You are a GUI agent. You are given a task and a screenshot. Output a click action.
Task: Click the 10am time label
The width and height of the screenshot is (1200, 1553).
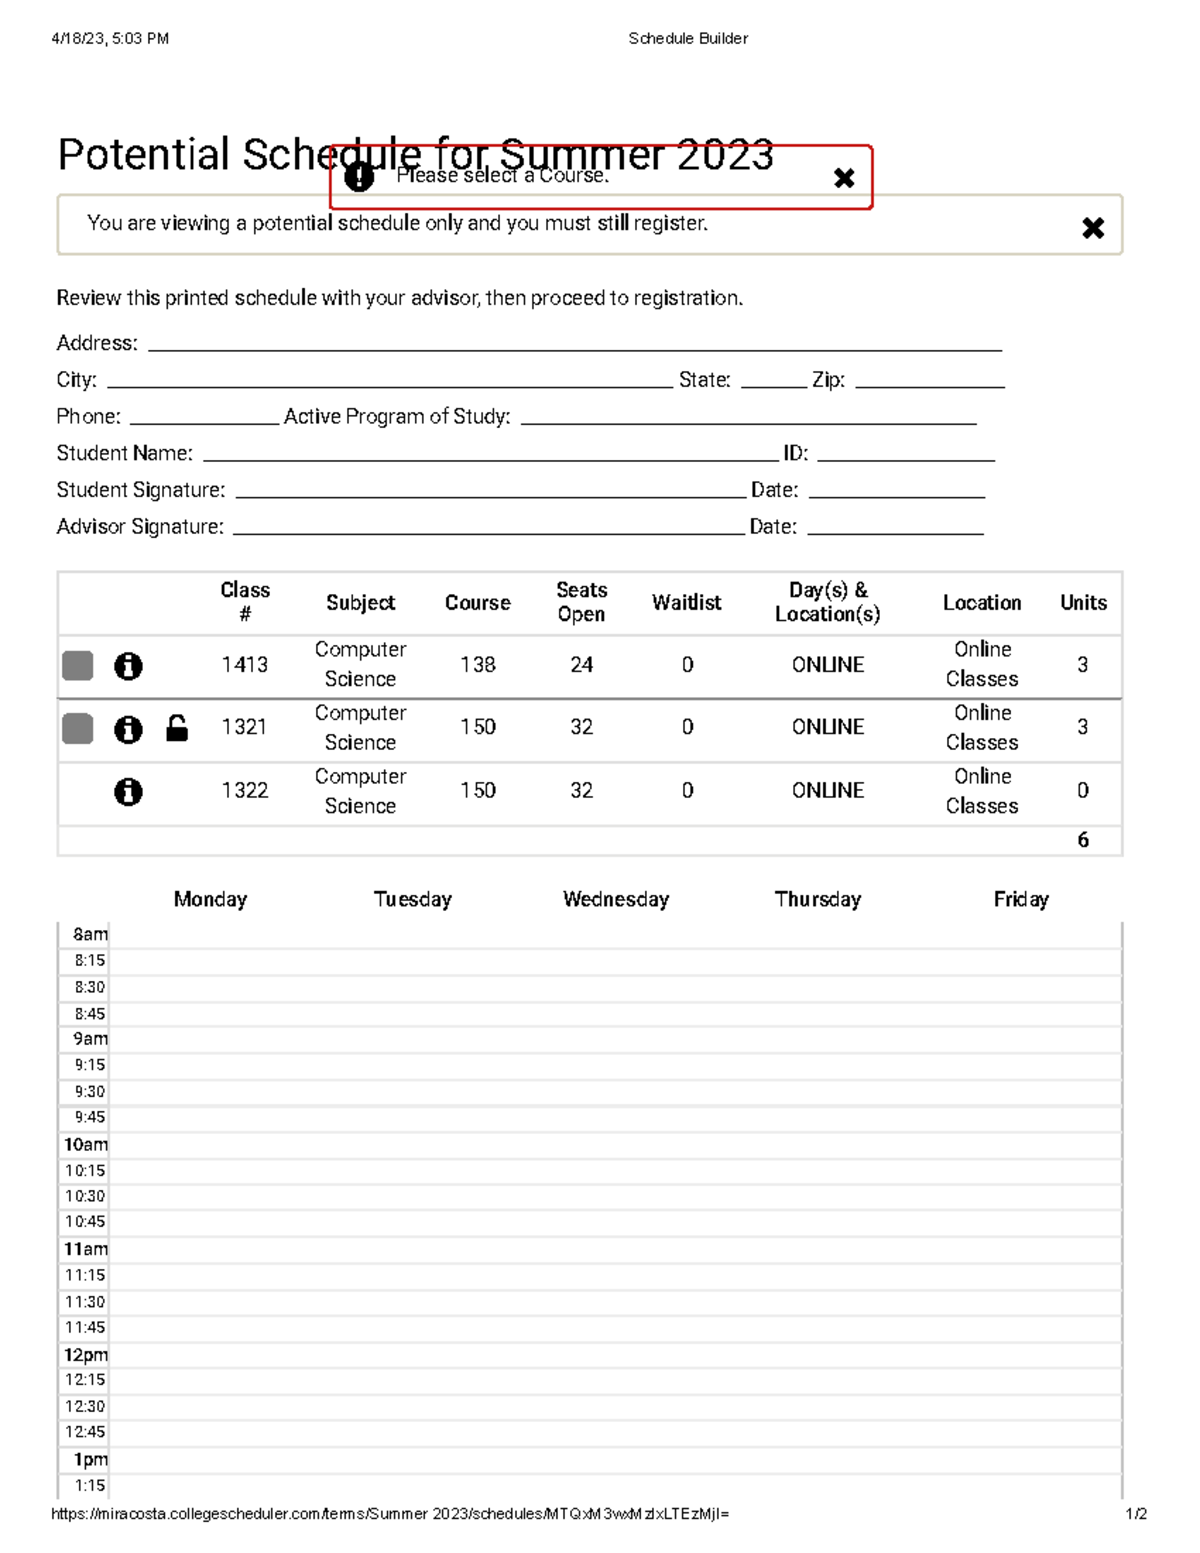coord(86,1144)
